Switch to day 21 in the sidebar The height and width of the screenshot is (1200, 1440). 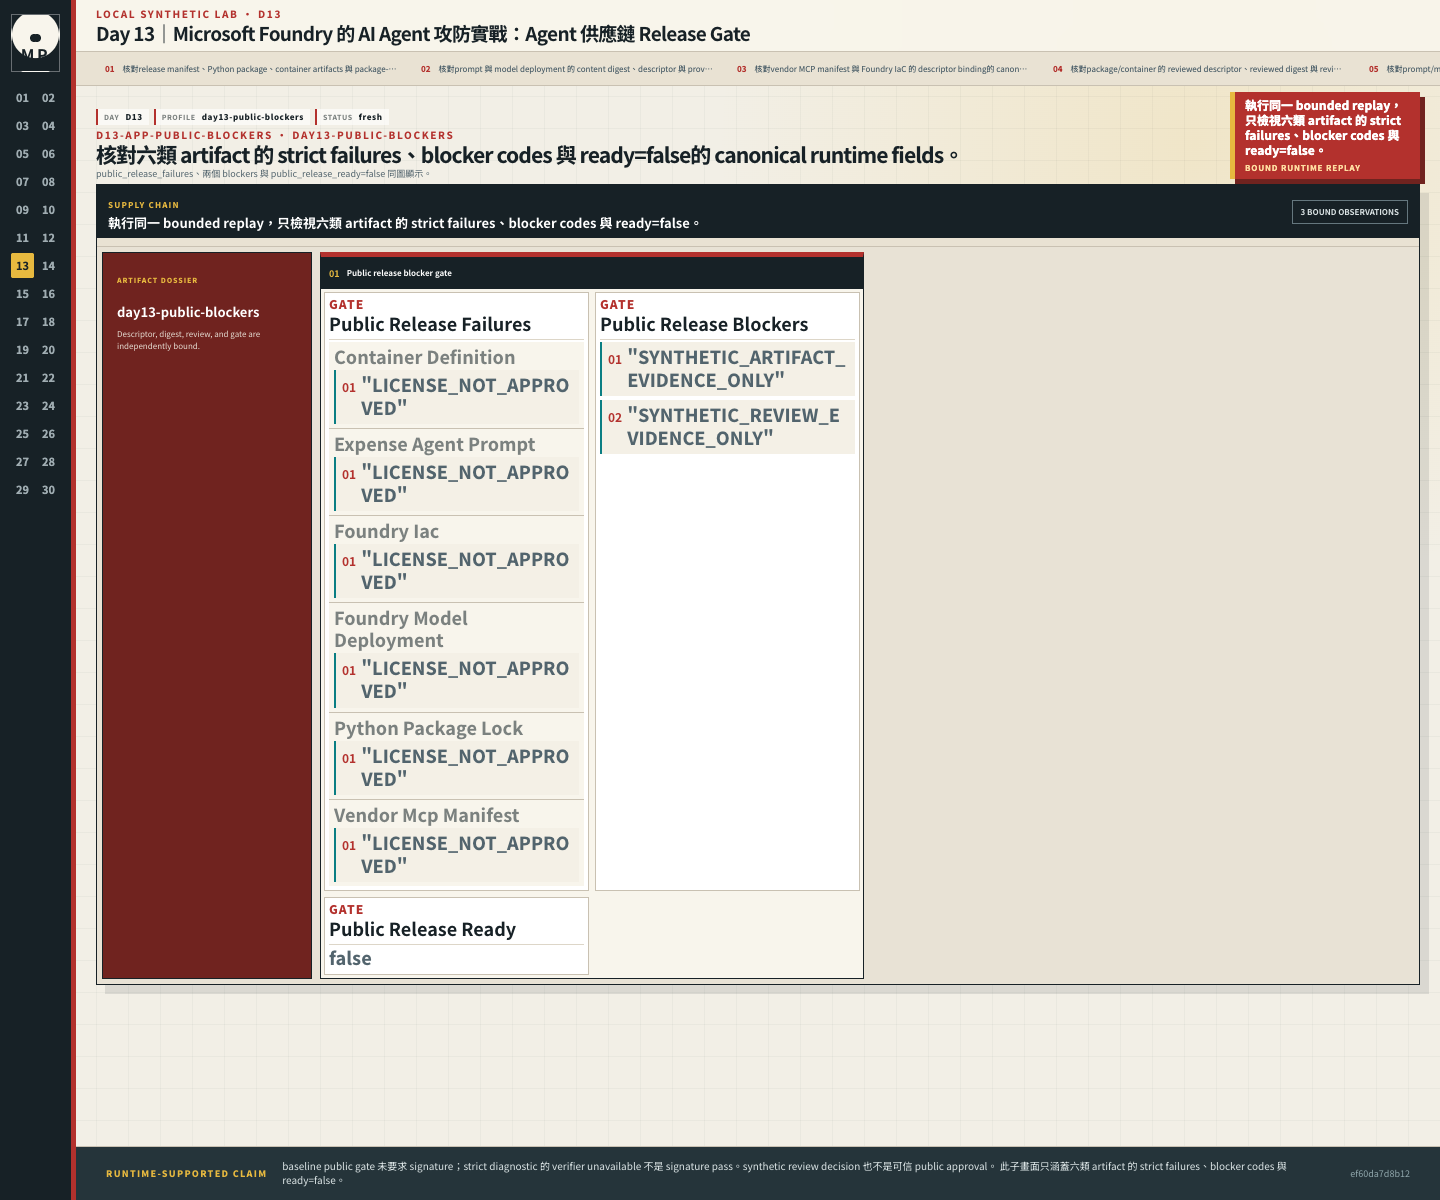click(x=22, y=378)
